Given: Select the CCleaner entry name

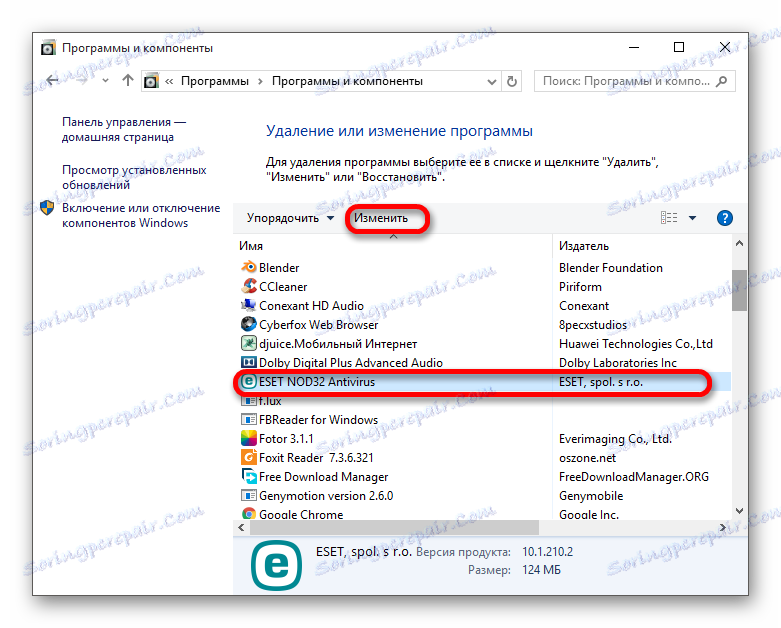Looking at the screenshot, I should tap(283, 286).
